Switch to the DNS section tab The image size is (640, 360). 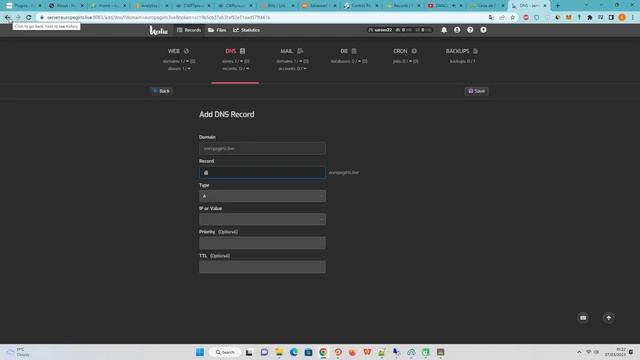(235, 60)
